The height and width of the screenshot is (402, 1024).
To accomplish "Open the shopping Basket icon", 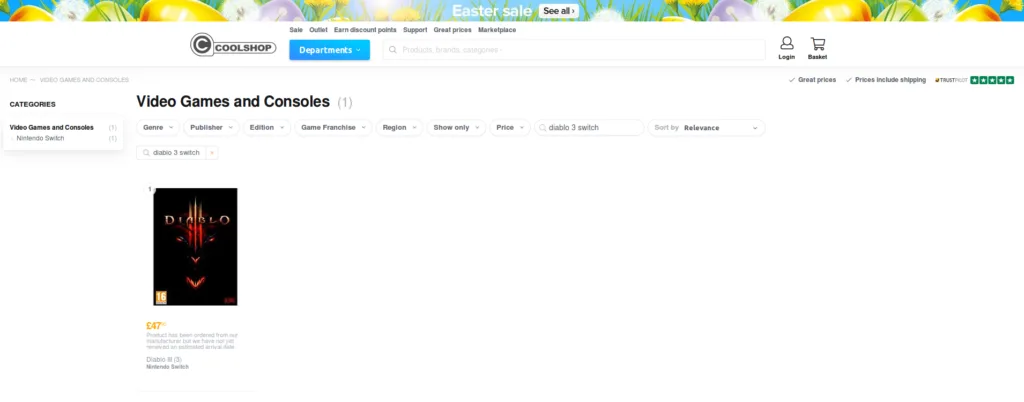I will pyautogui.click(x=817, y=48).
